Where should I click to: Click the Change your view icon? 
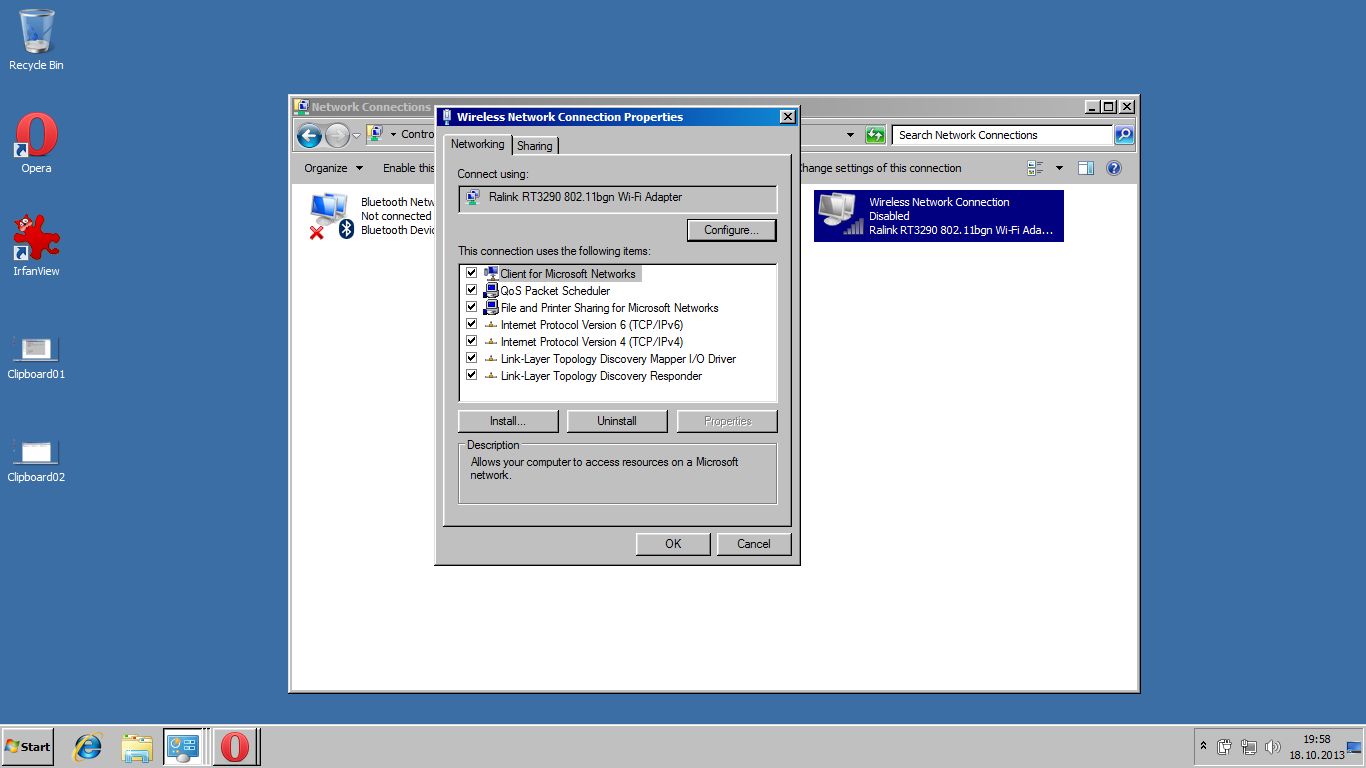pos(1035,168)
